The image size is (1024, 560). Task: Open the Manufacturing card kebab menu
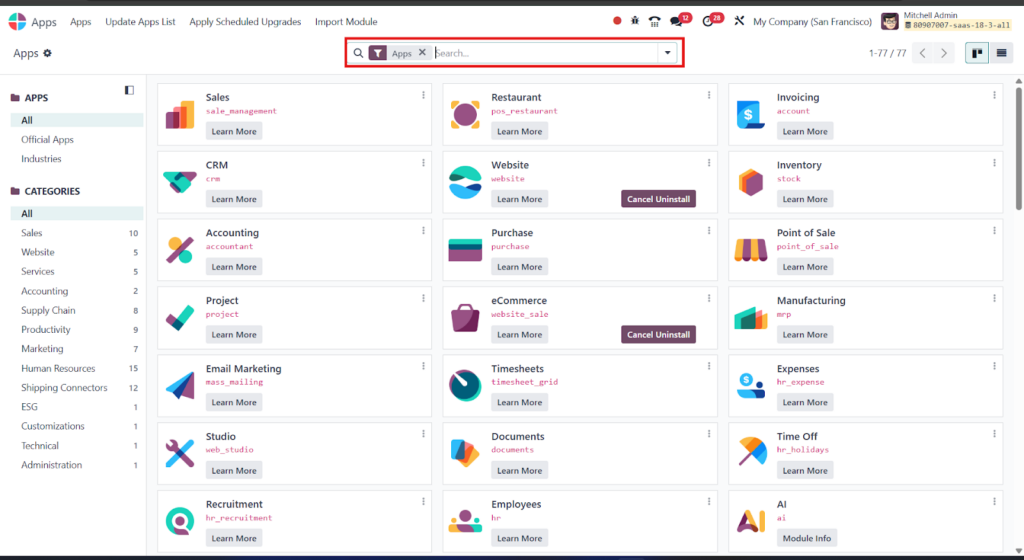[x=994, y=299]
